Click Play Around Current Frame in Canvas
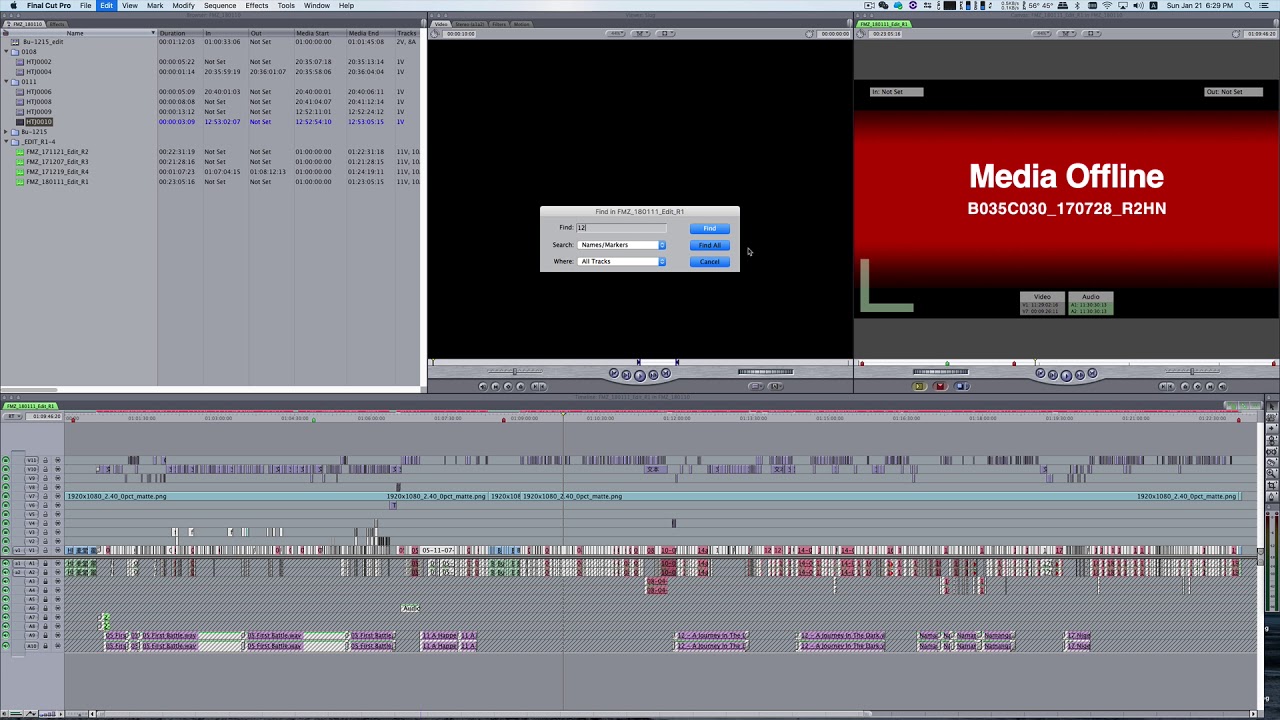 click(1079, 375)
